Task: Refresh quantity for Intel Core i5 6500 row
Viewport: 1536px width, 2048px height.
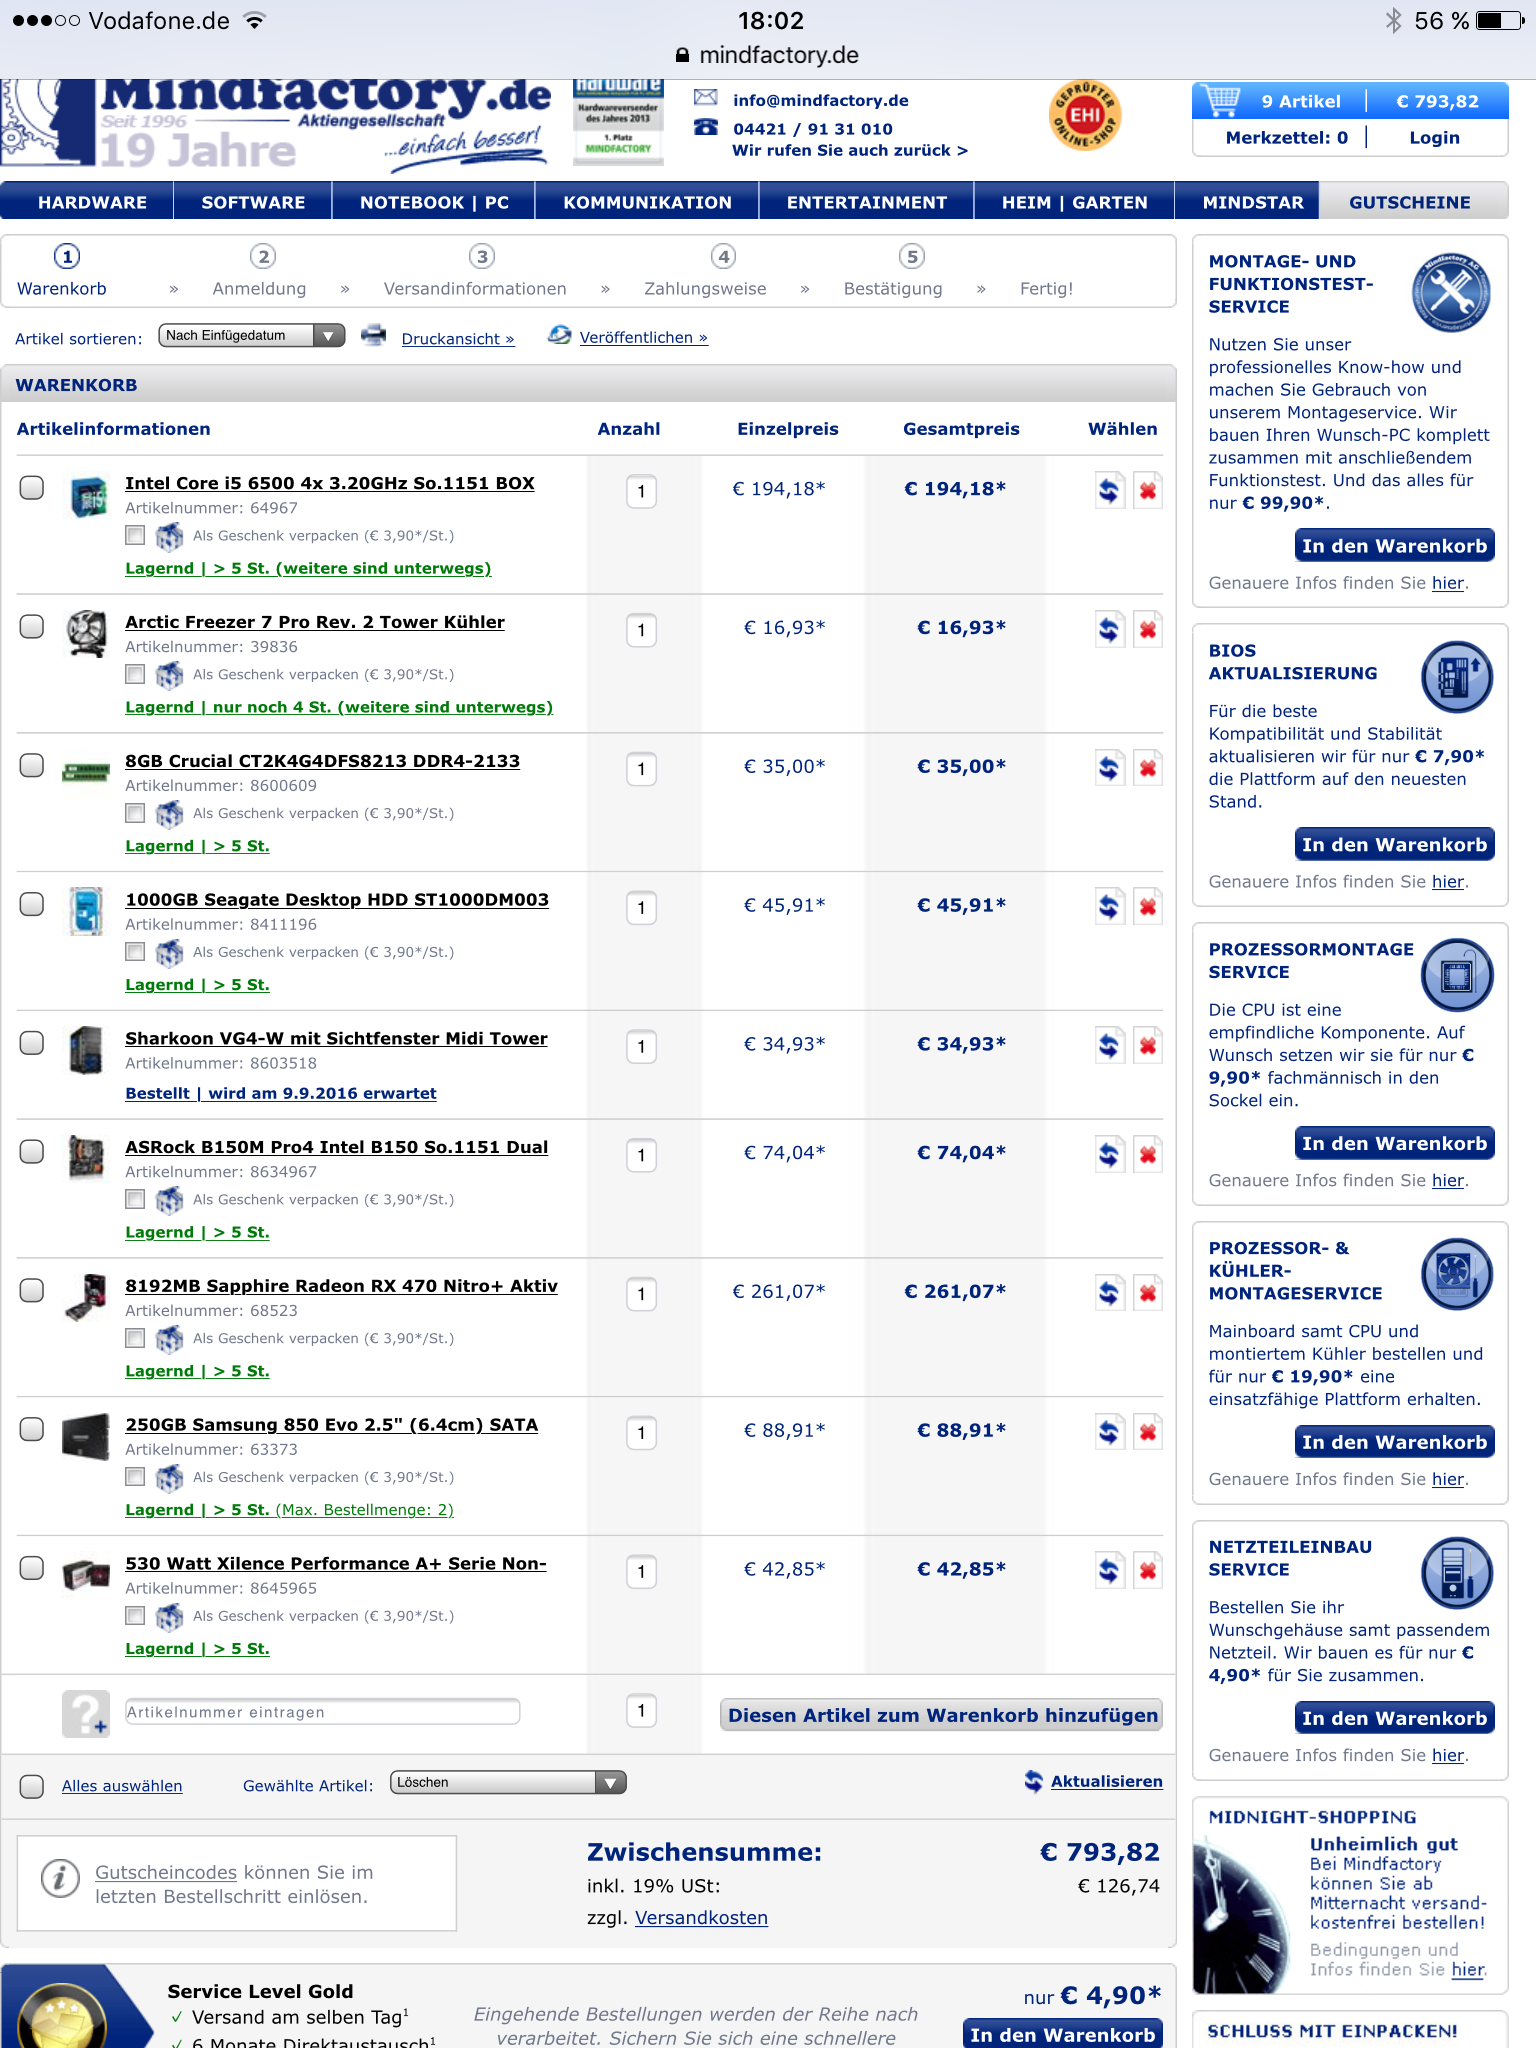Action: pyautogui.click(x=1109, y=491)
